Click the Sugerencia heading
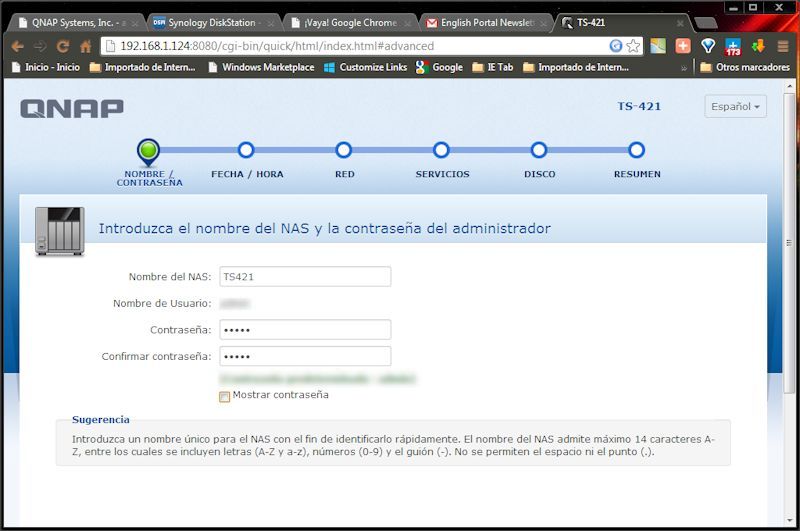The width and height of the screenshot is (800, 531). click(101, 420)
